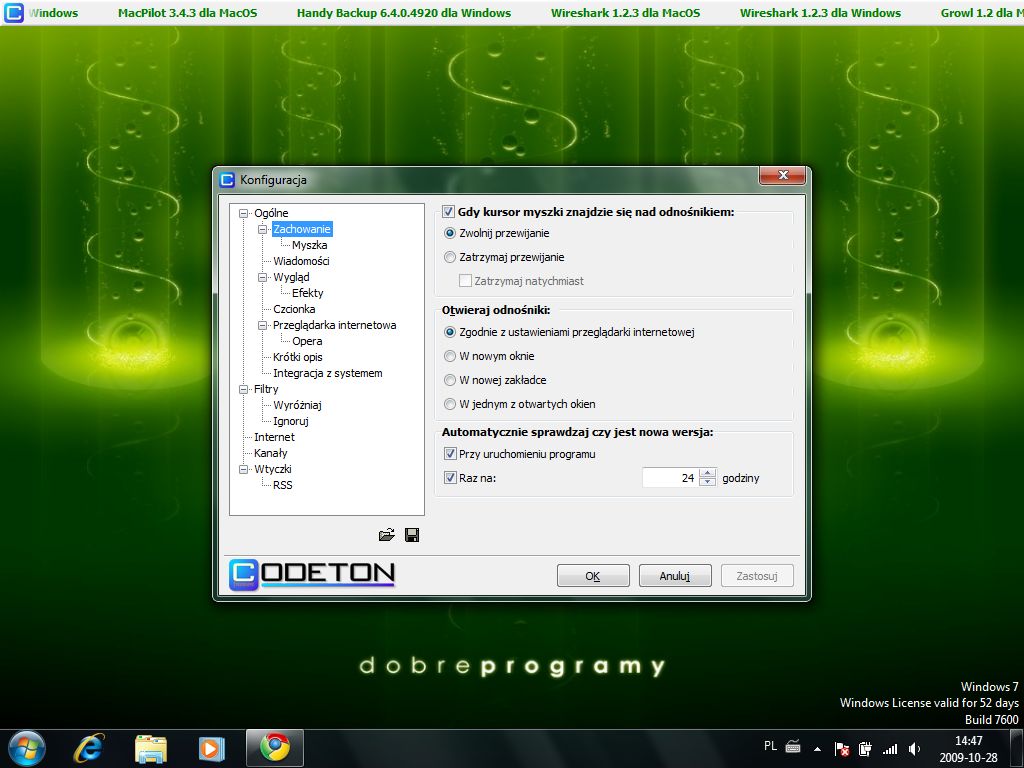Select Krótki opis in the settings tree

298,357
